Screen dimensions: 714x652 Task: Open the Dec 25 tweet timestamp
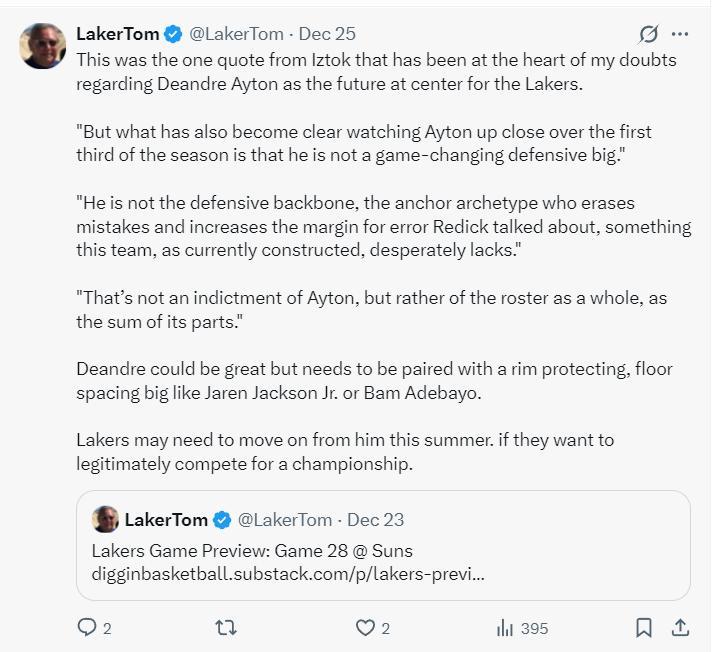pos(326,34)
